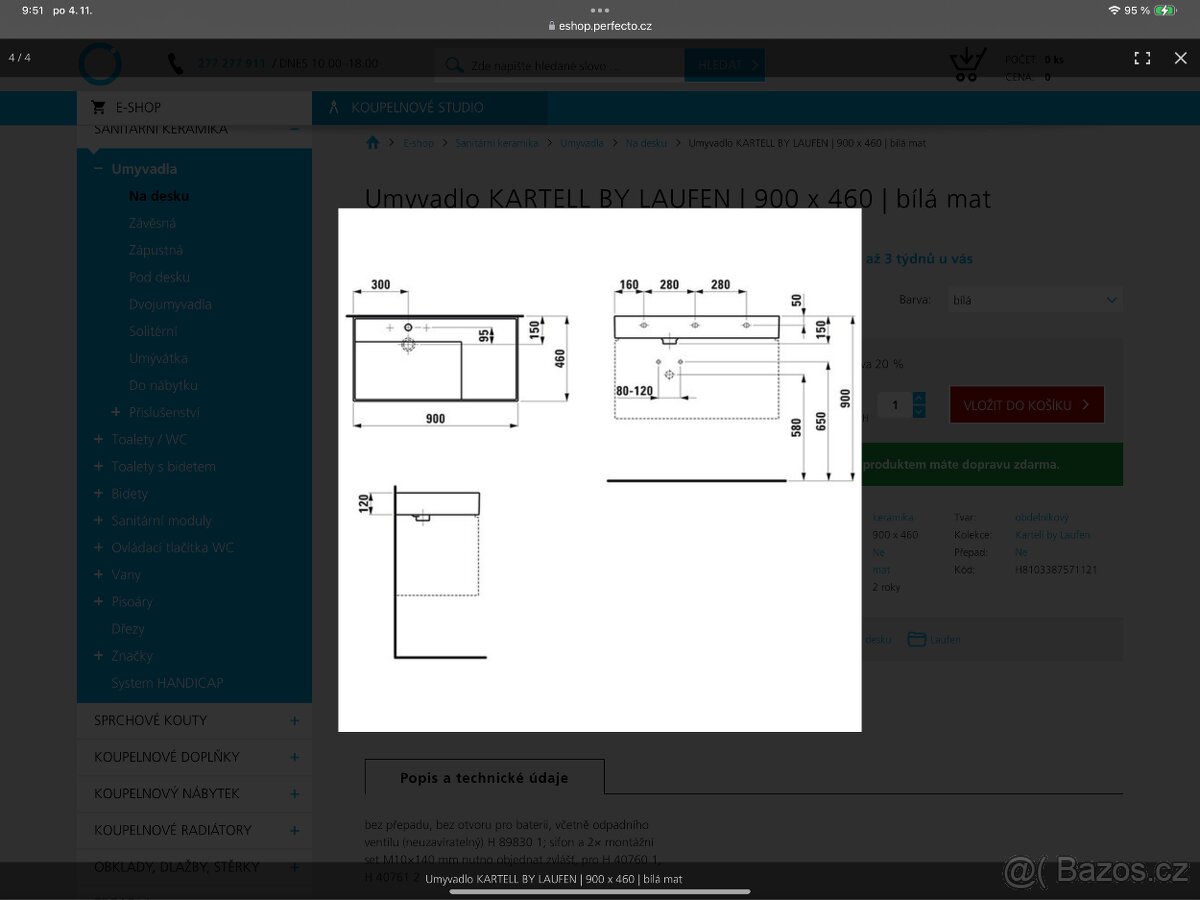
Task: Expand SPRCHOVÉ KOUTY section
Action: [294, 720]
